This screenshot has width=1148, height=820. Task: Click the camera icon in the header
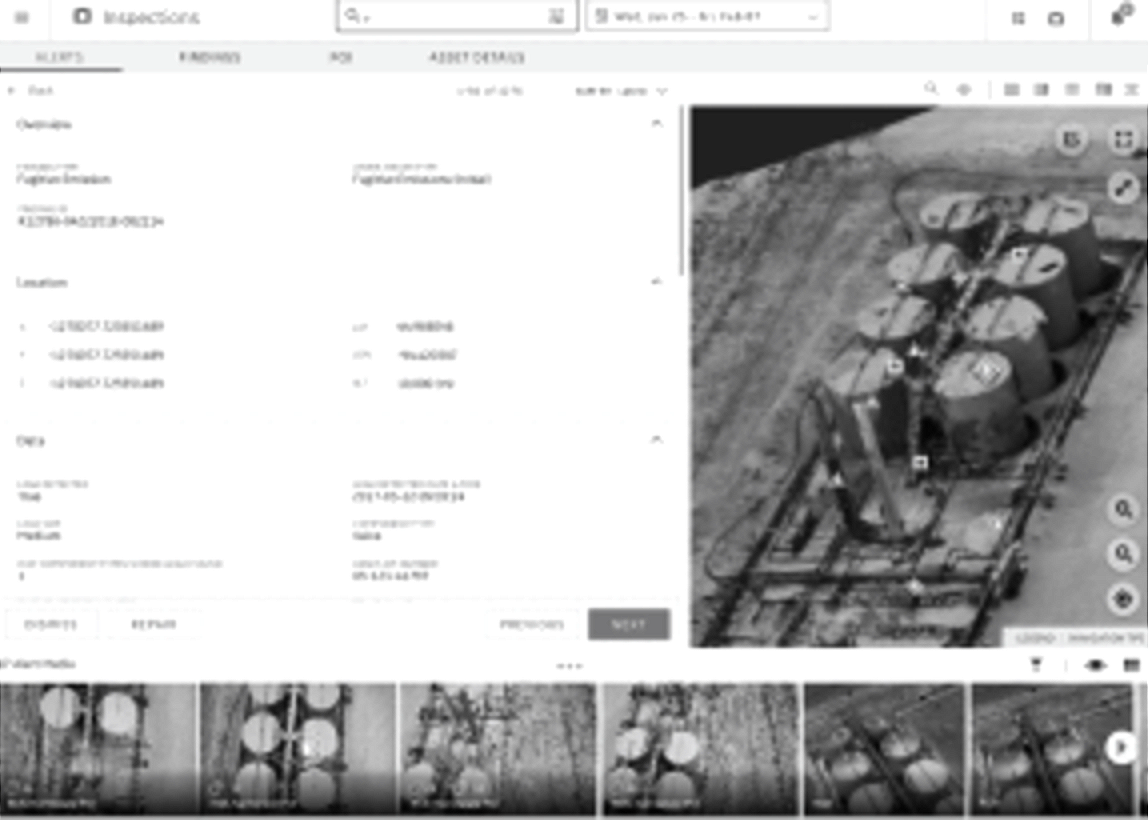(1056, 18)
